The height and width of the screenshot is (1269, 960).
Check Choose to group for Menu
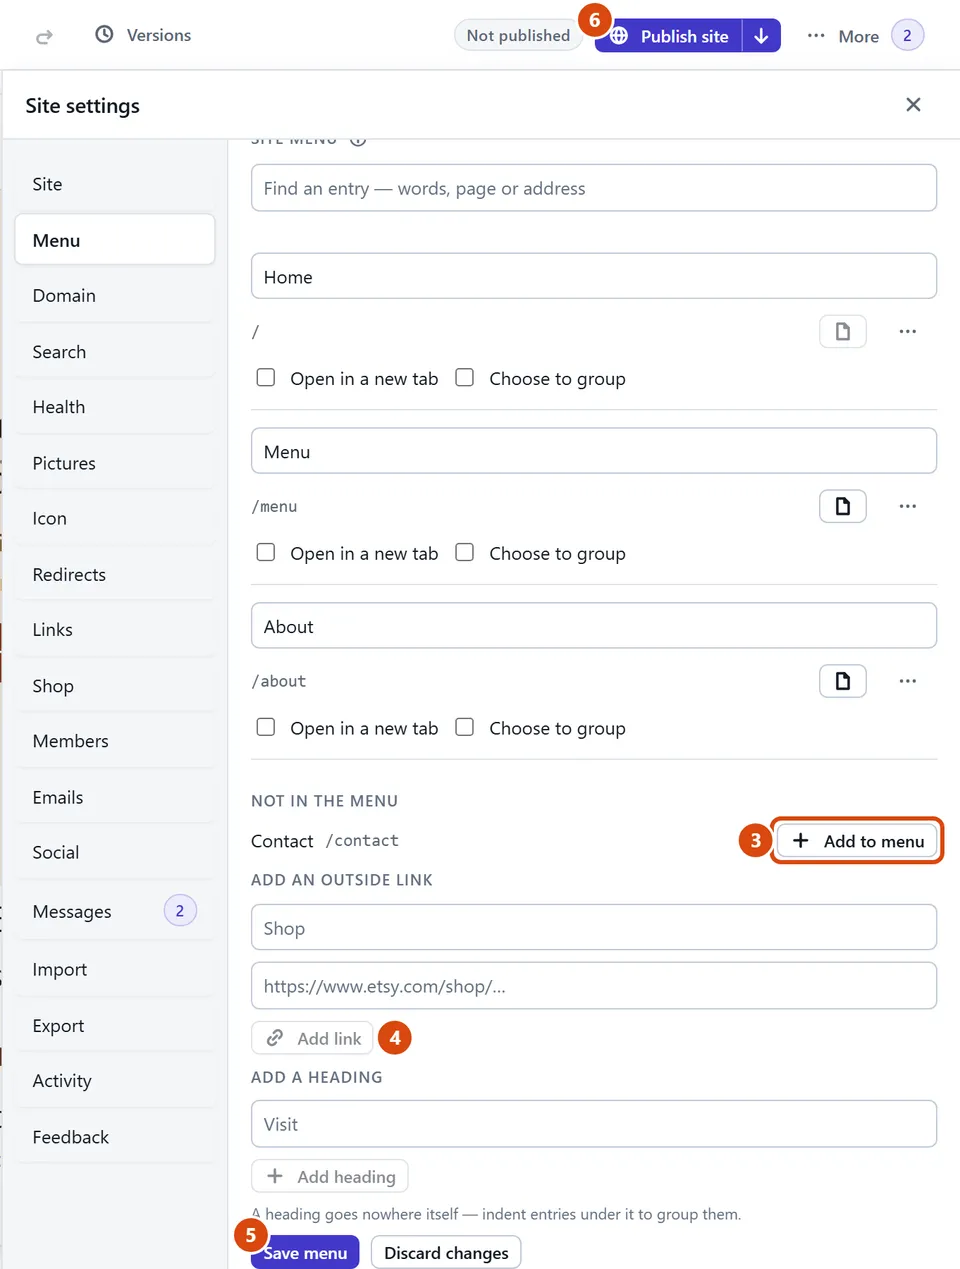click(x=465, y=553)
